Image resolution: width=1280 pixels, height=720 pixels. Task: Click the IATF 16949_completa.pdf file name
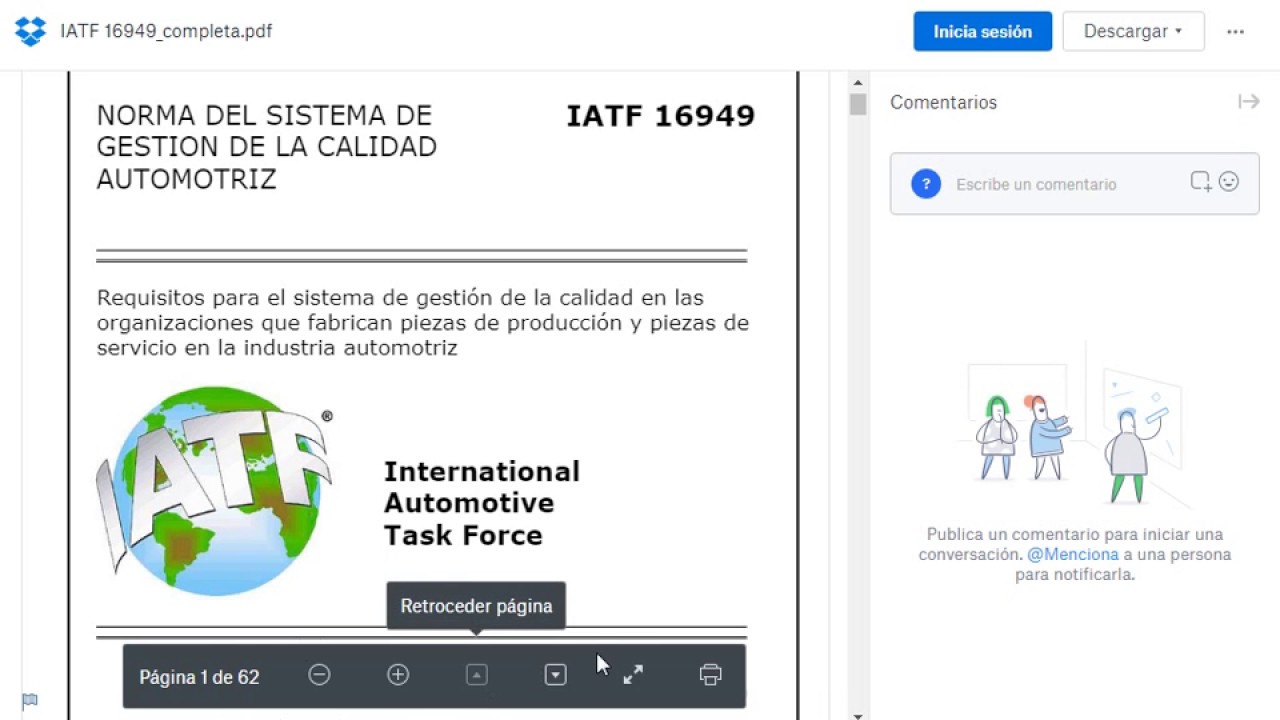(x=166, y=31)
